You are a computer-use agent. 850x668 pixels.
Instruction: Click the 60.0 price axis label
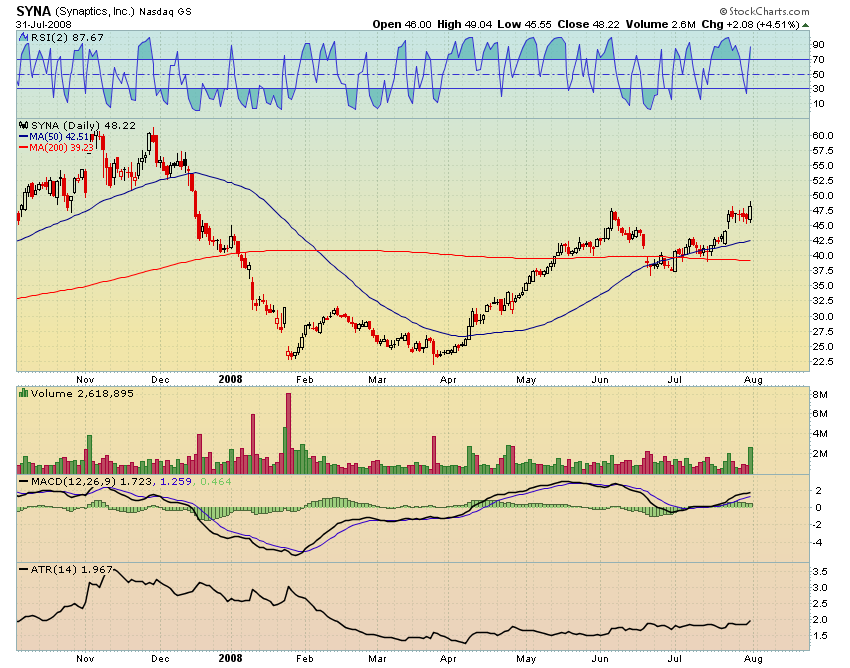pos(822,136)
